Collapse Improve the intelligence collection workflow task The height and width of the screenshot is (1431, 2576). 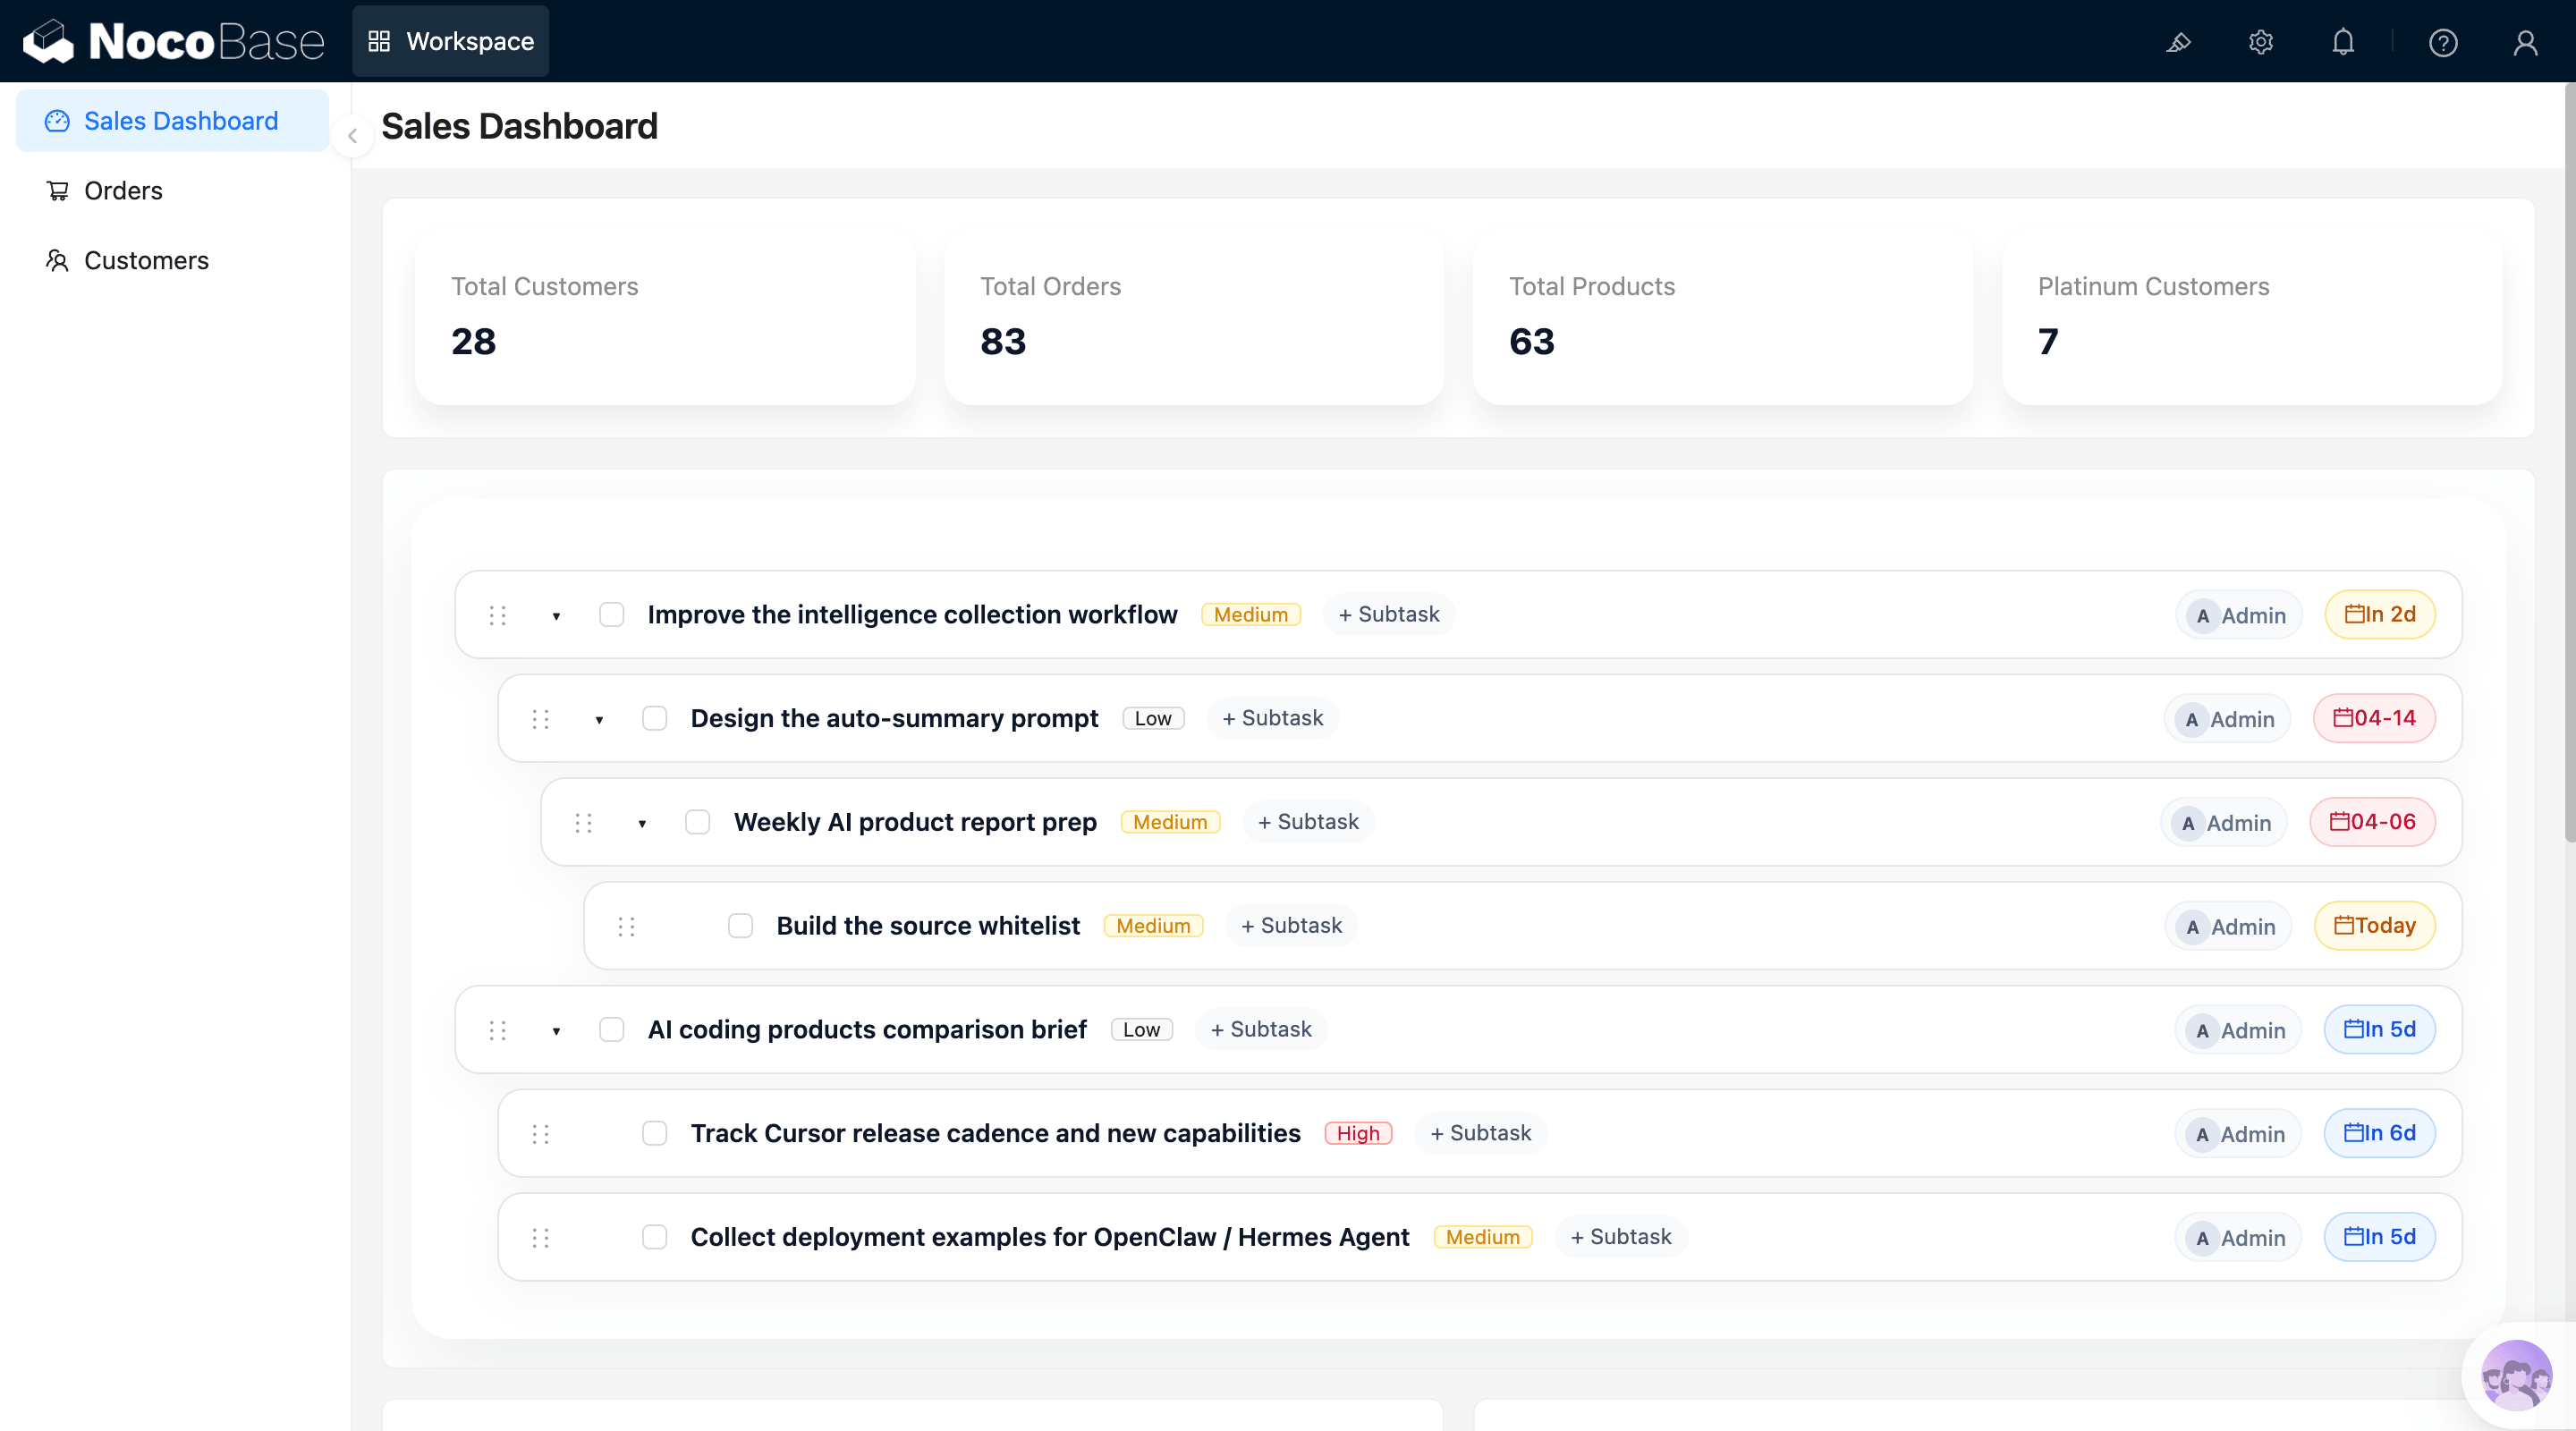click(x=556, y=616)
